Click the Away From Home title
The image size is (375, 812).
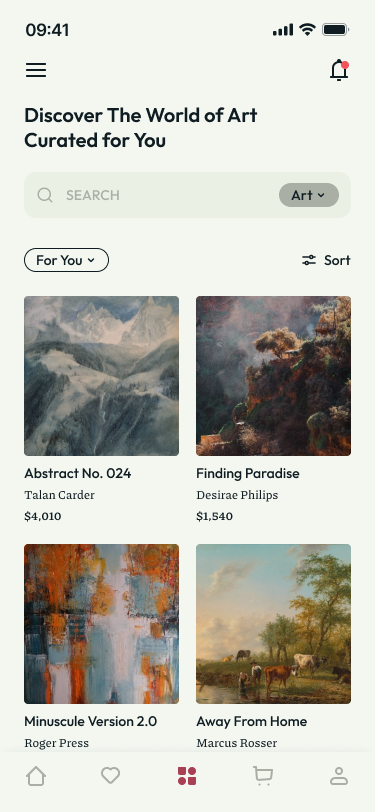click(x=252, y=721)
